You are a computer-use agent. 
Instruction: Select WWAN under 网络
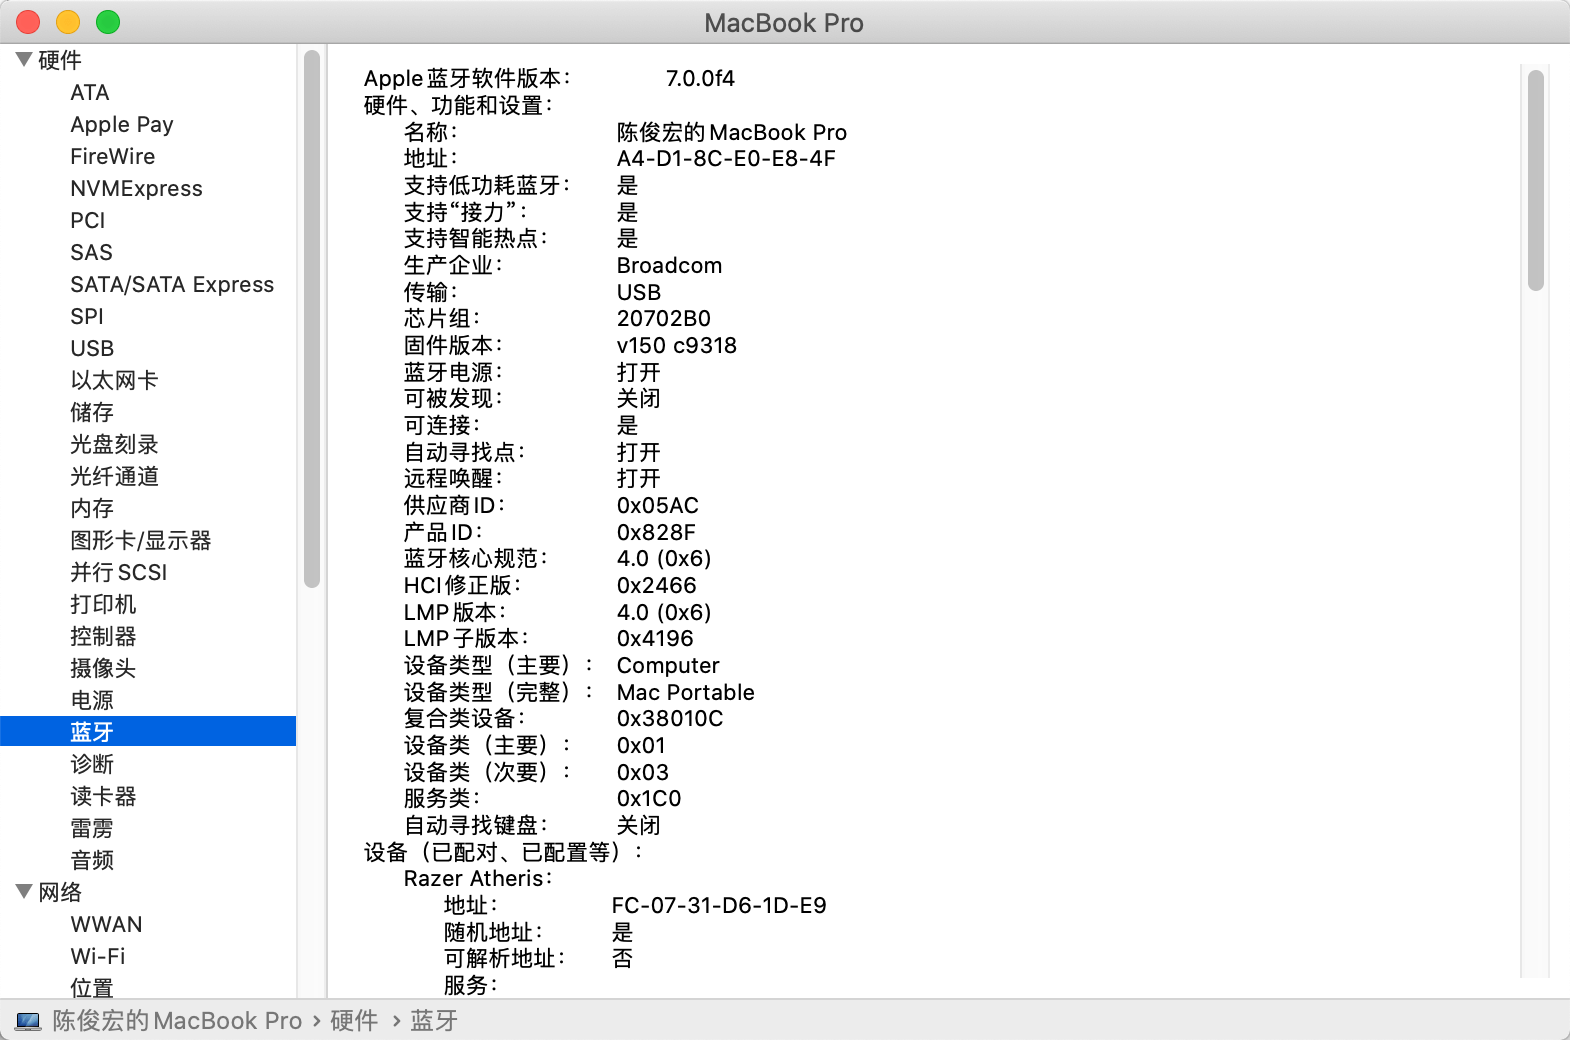coord(106,925)
